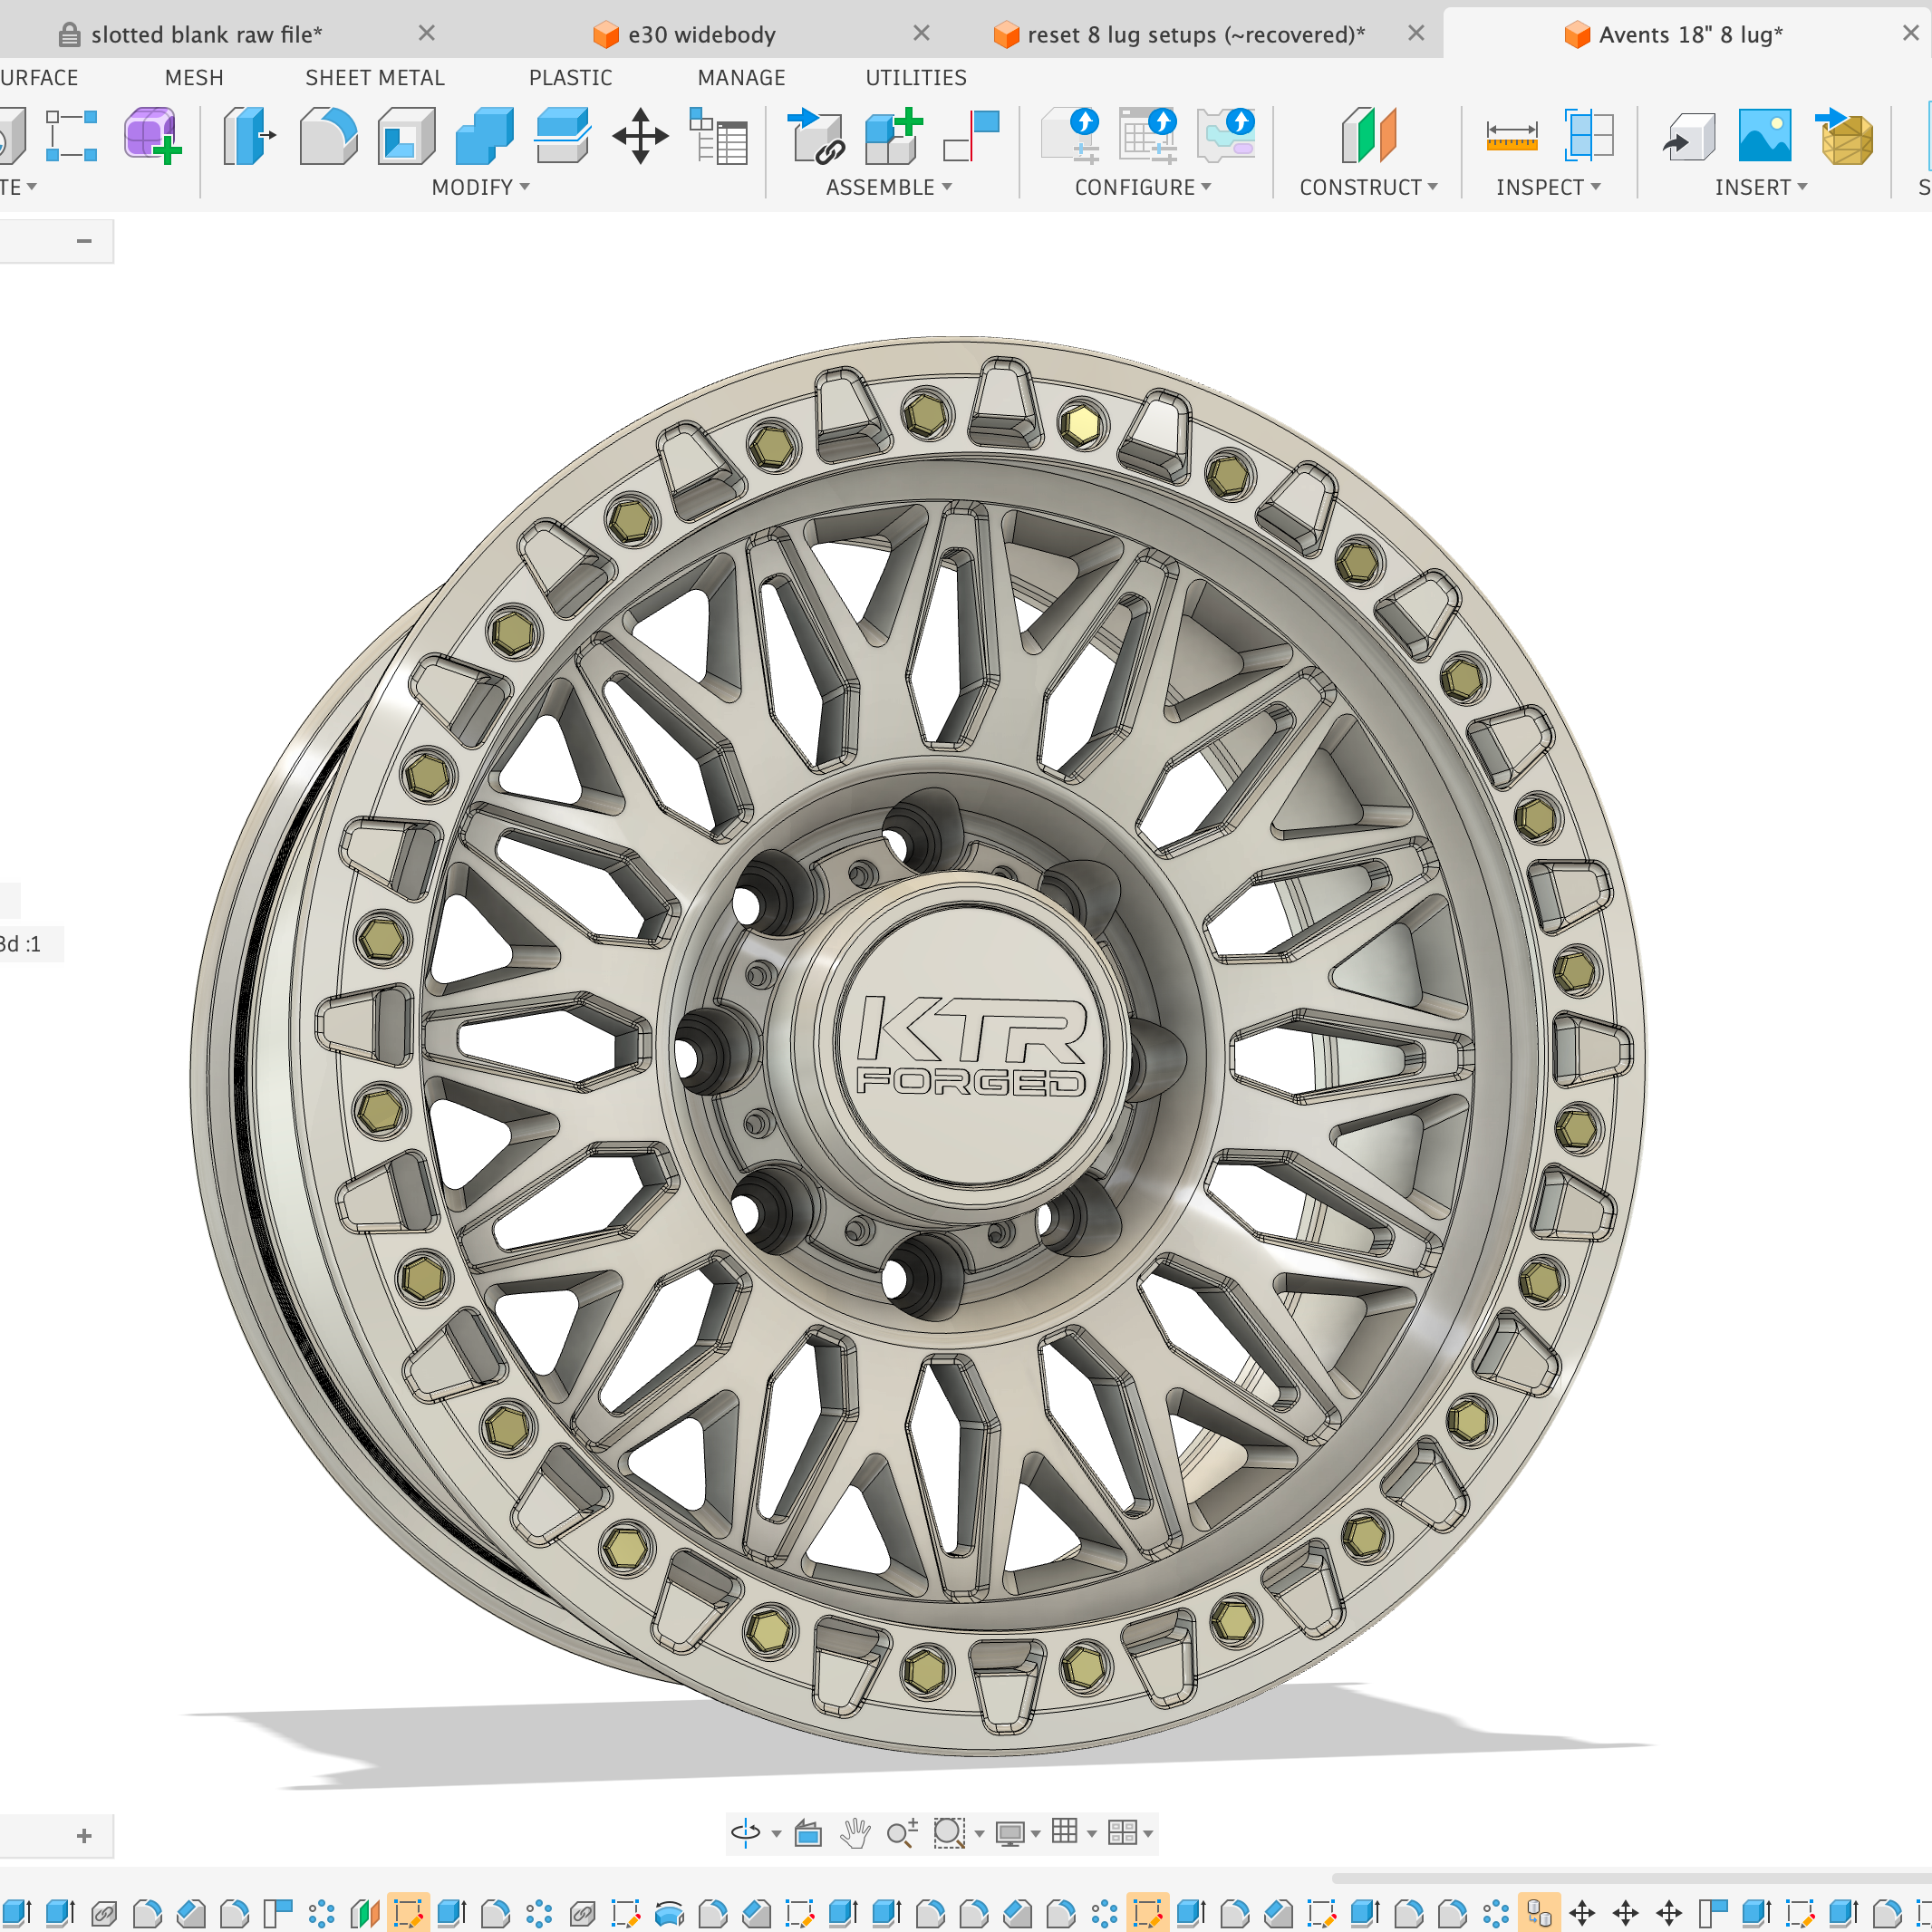Expand the INSPECT dropdown

coord(1548,187)
